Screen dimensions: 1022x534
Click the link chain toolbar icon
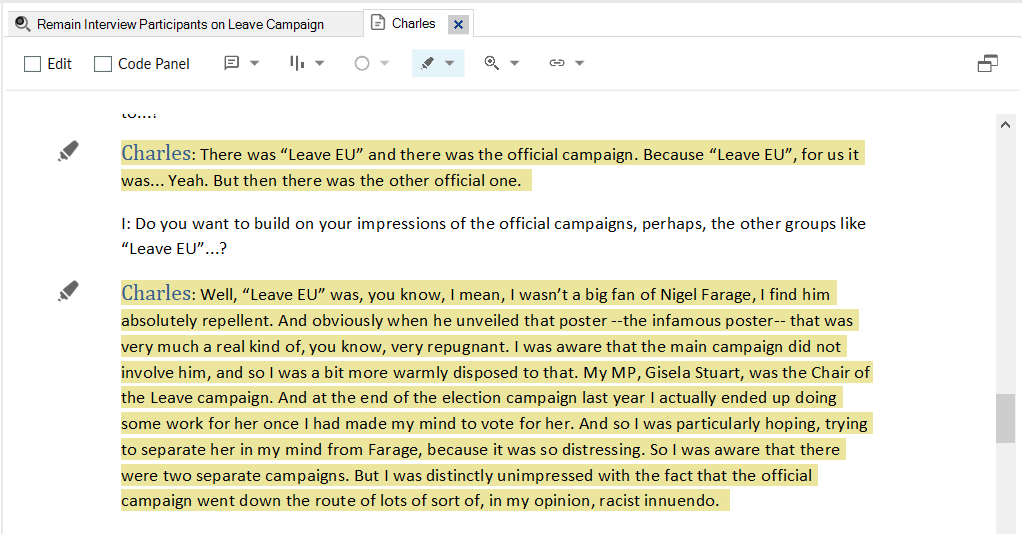click(557, 63)
